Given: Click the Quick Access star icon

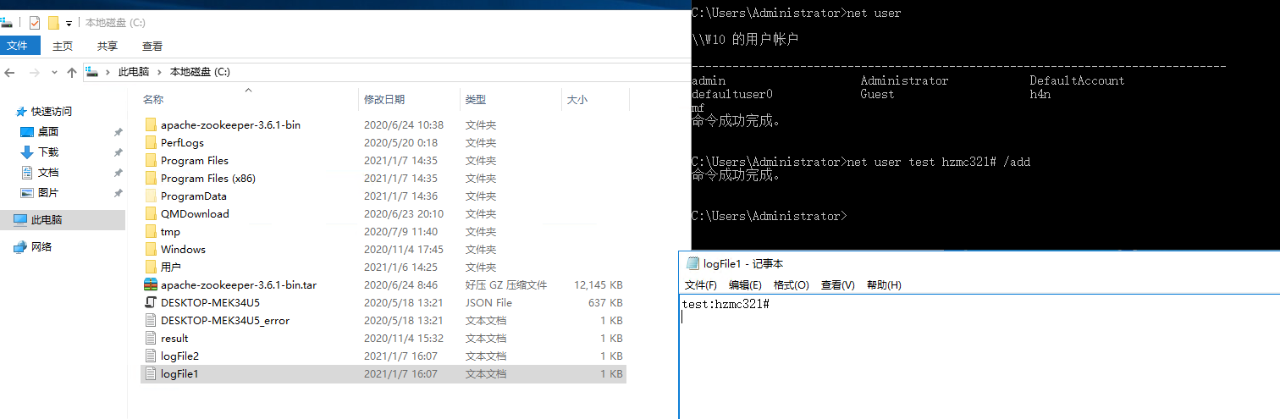Looking at the screenshot, I should pos(20,112).
